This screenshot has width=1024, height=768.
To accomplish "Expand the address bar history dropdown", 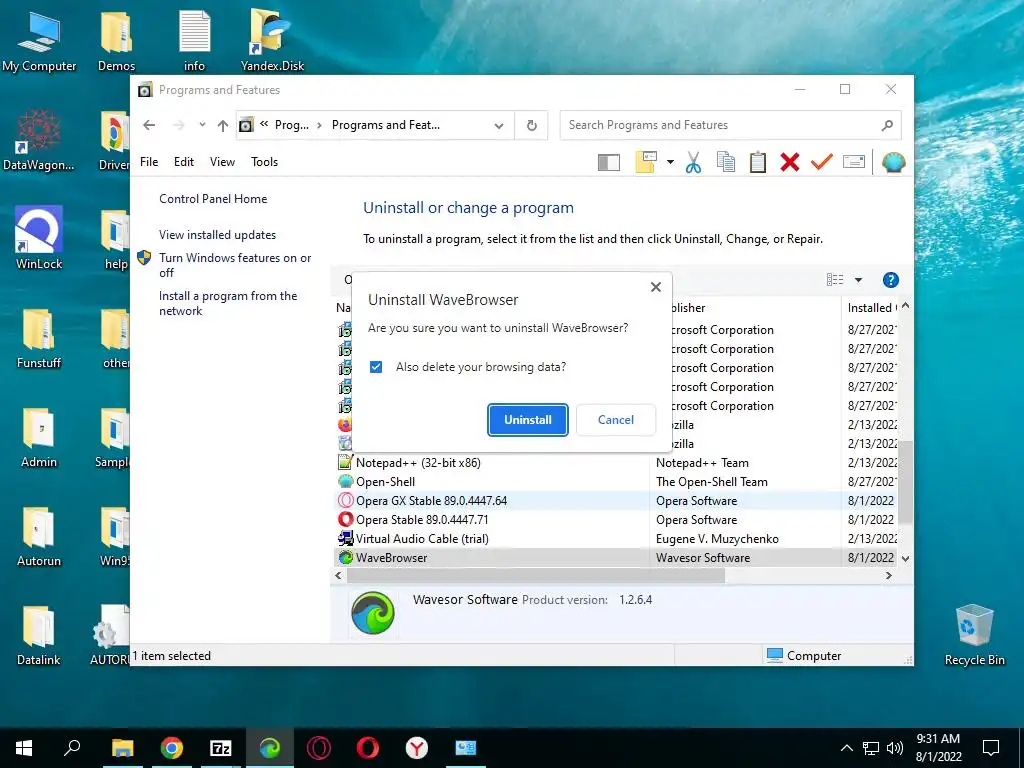I will pos(499,125).
